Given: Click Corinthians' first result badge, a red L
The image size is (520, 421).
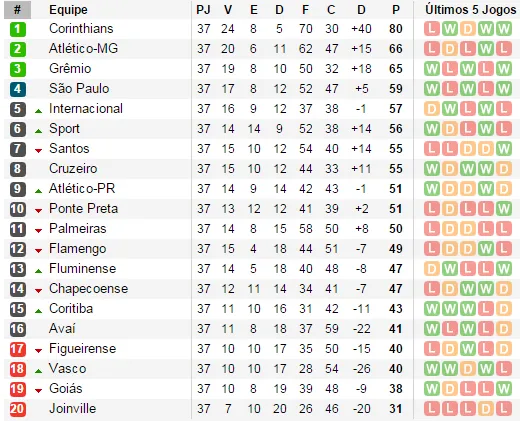Looking at the screenshot, I should [x=432, y=29].
